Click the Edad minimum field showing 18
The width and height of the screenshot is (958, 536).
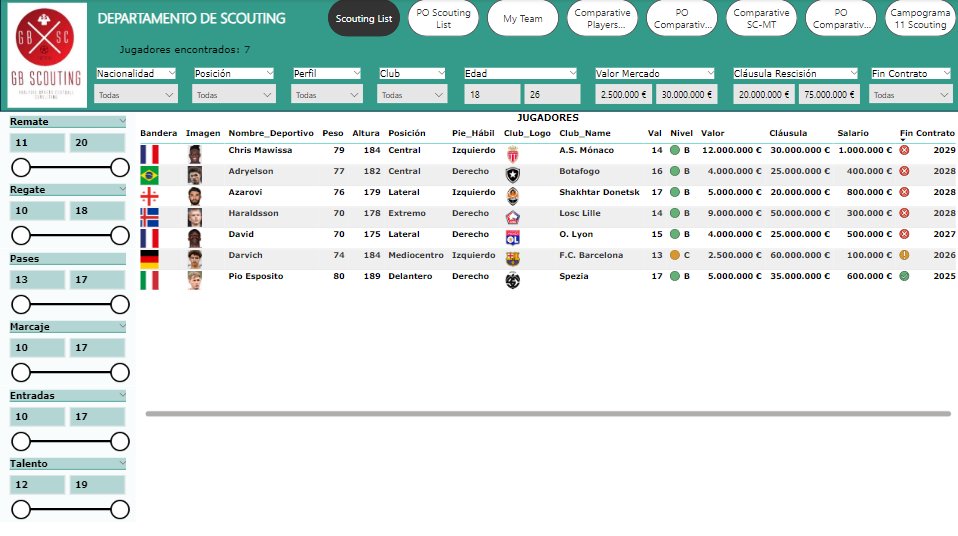(492, 95)
